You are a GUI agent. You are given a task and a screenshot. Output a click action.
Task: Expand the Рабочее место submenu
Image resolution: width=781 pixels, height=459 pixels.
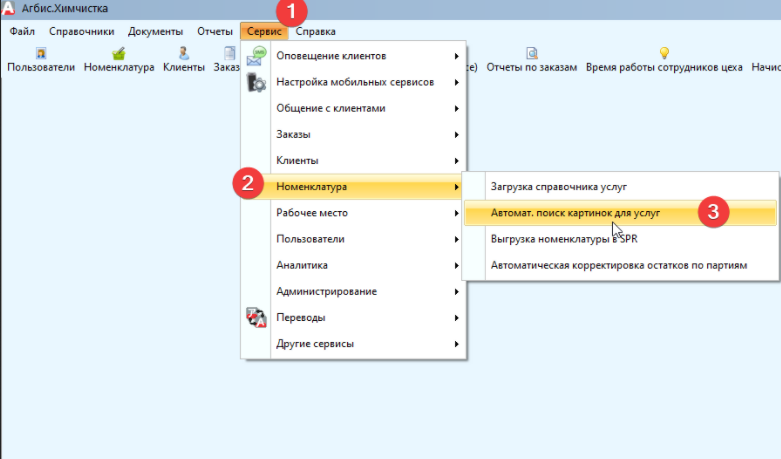(354, 213)
